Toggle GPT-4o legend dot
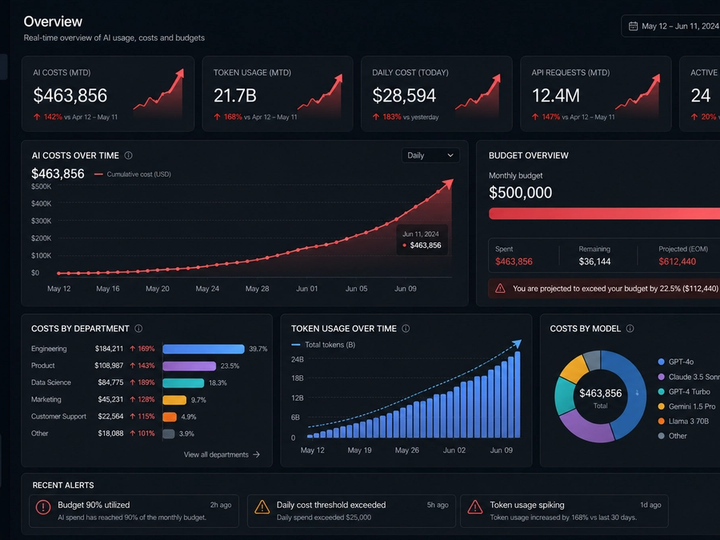Screen dimensions: 720x540 pos(661,362)
